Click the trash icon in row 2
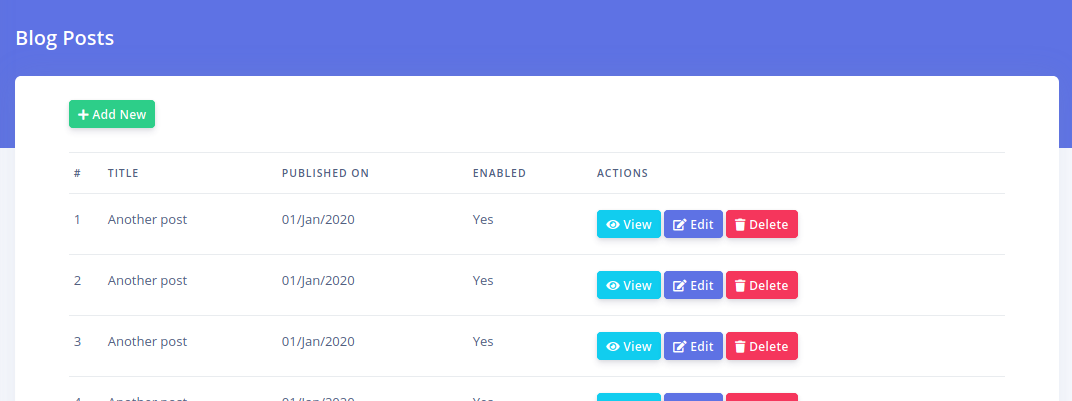The image size is (1072, 401). pos(740,286)
